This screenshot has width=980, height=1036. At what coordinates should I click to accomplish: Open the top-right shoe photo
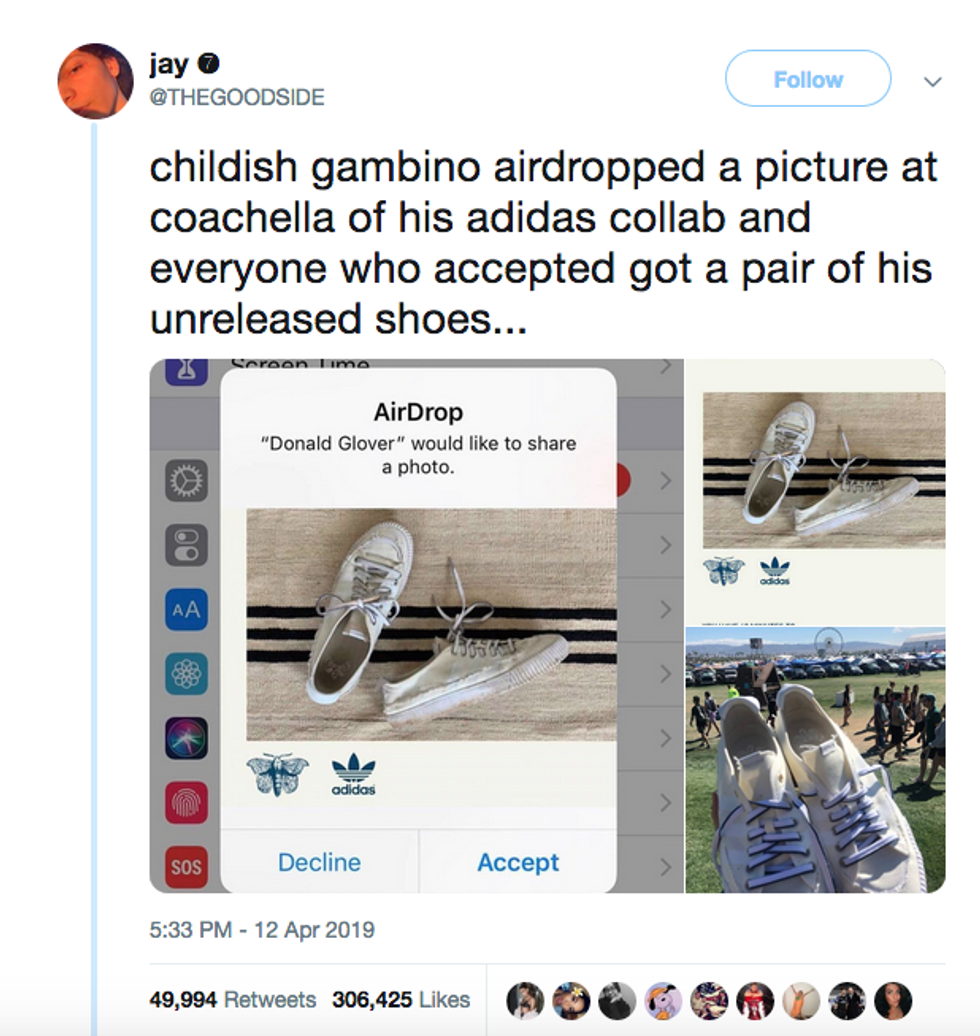pos(815,488)
